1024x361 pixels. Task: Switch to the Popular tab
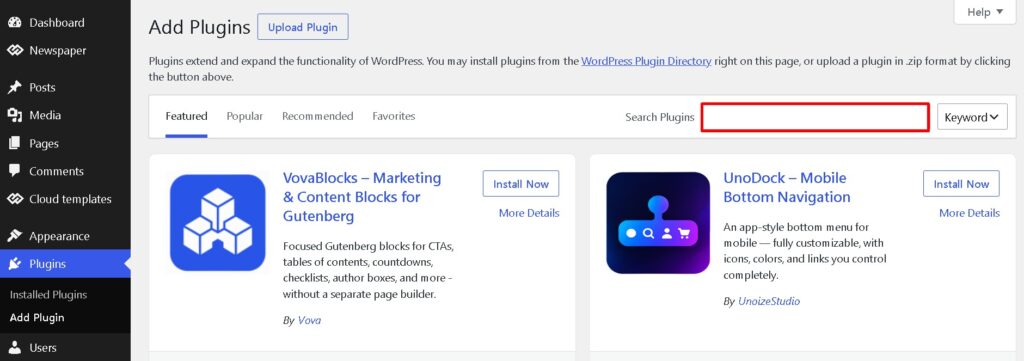[x=245, y=116]
